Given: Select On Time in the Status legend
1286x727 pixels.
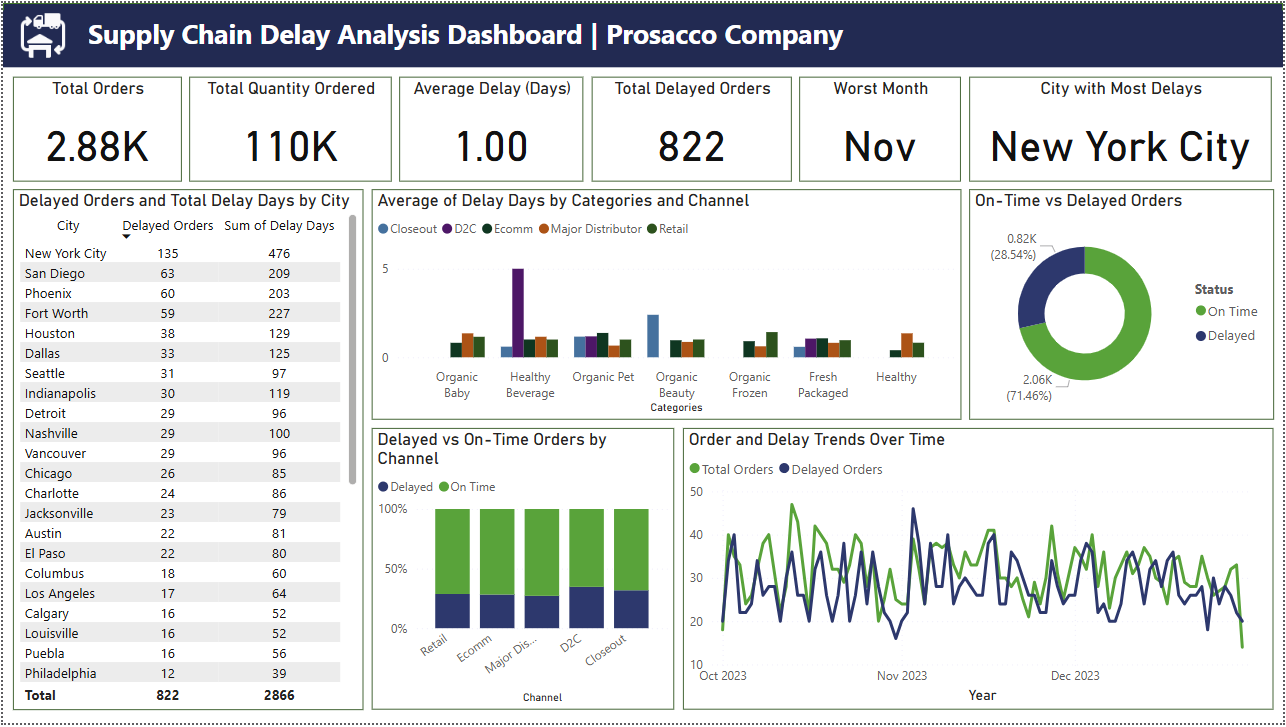Looking at the screenshot, I should pyautogui.click(x=1225, y=310).
